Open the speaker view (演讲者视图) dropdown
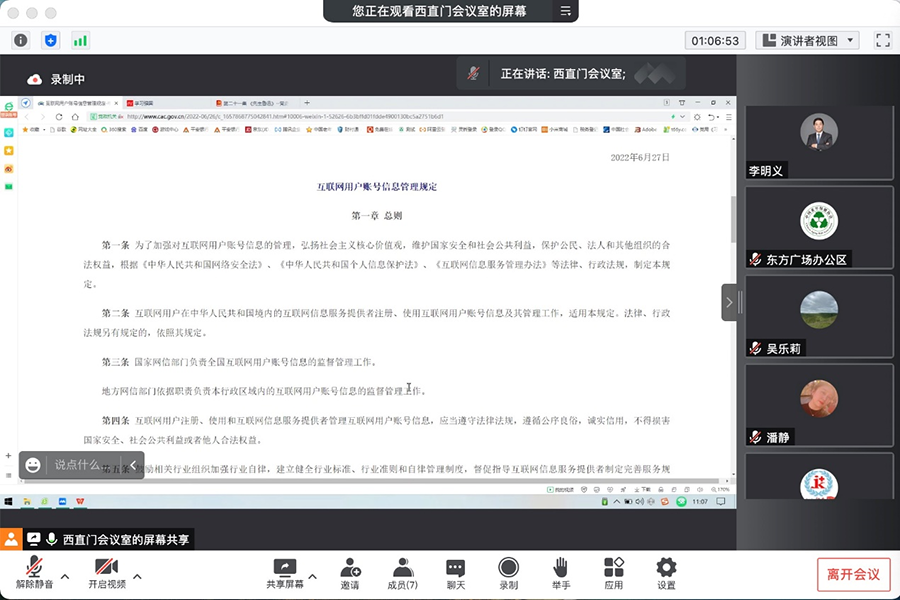900x600 pixels. 808,40
